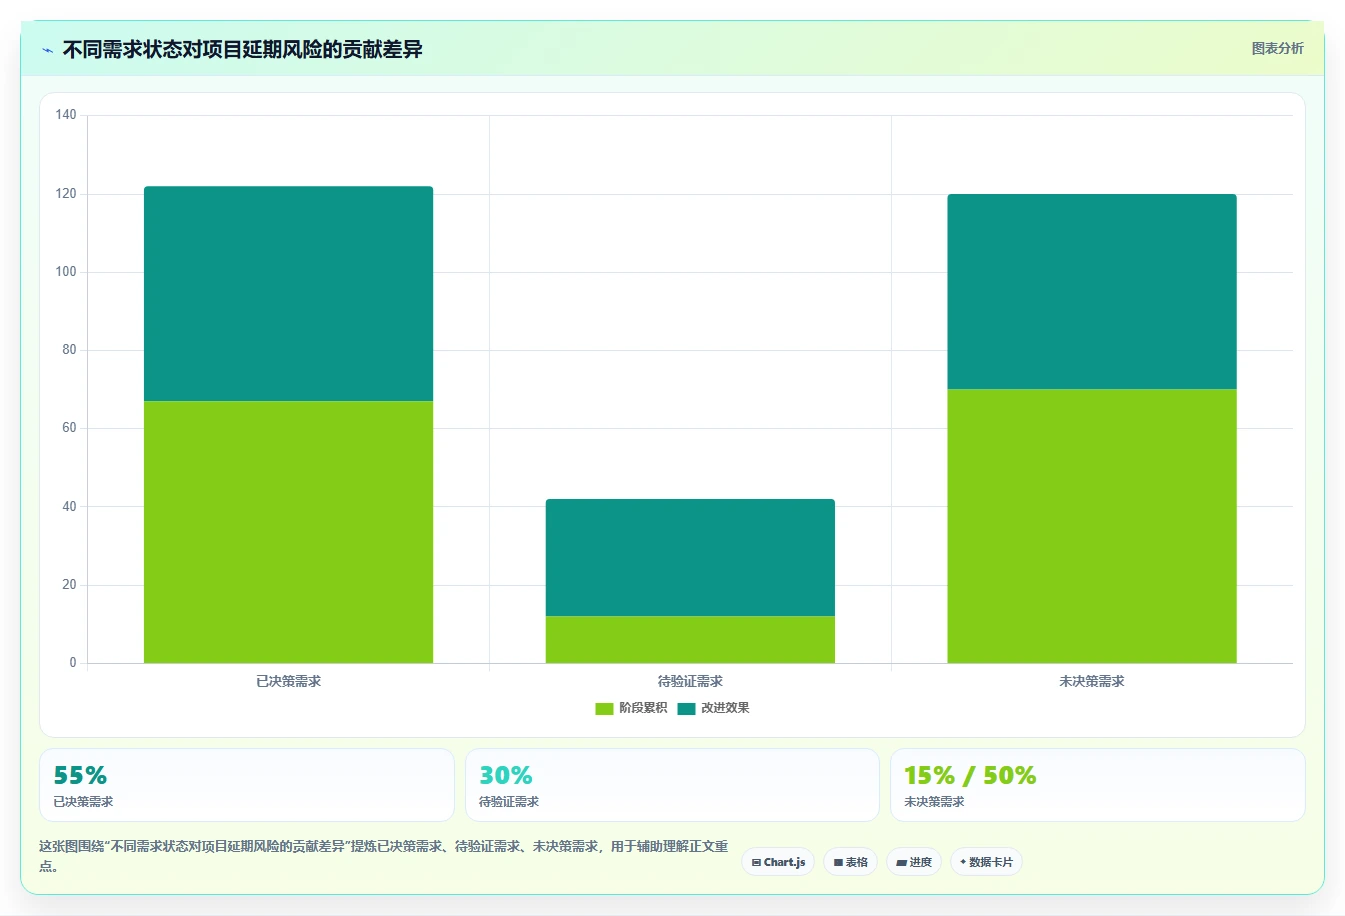Click the 未决策需求 x-axis label

(1092, 681)
